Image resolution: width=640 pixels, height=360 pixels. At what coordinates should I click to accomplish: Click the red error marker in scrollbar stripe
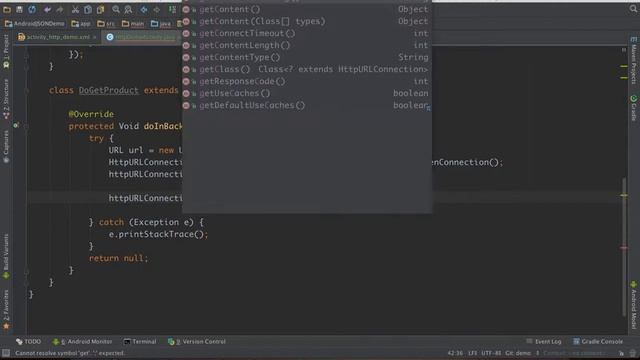pos(624,248)
